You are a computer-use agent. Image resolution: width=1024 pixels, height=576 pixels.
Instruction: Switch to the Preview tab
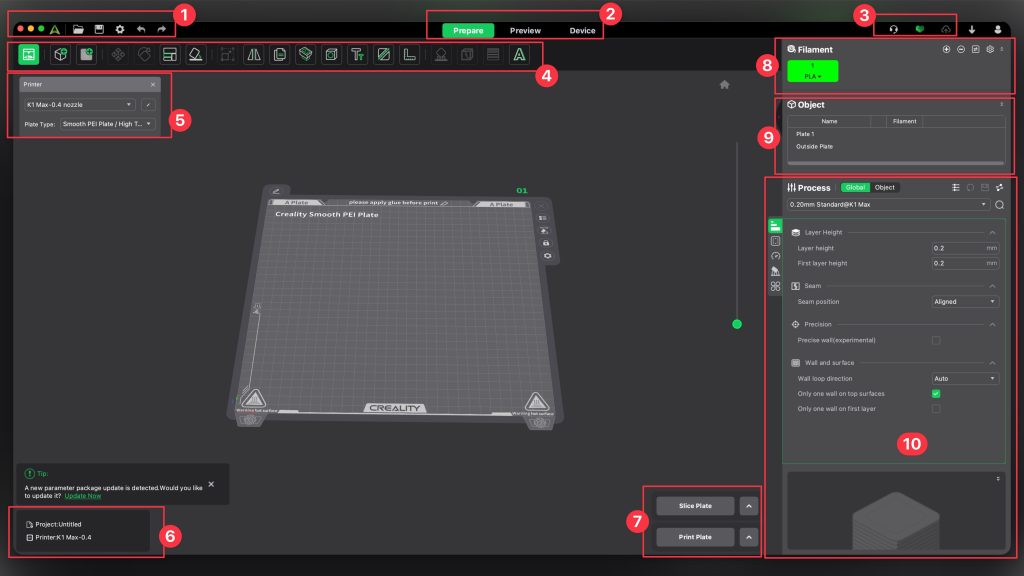(525, 31)
